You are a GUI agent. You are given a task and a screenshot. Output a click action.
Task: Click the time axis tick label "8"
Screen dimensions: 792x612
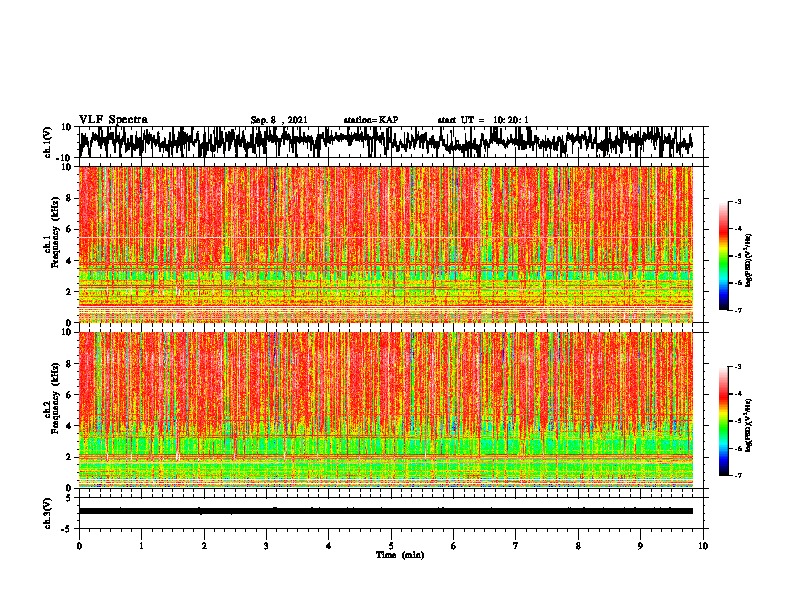tap(578, 546)
